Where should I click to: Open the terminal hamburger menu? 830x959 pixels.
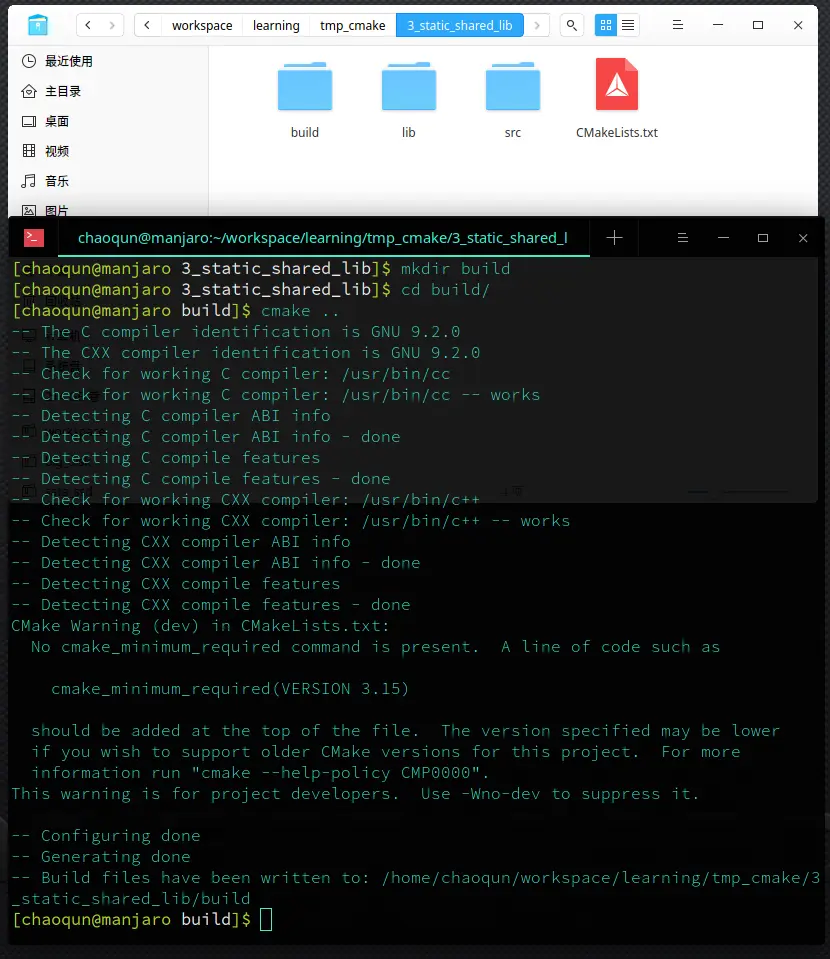(683, 238)
